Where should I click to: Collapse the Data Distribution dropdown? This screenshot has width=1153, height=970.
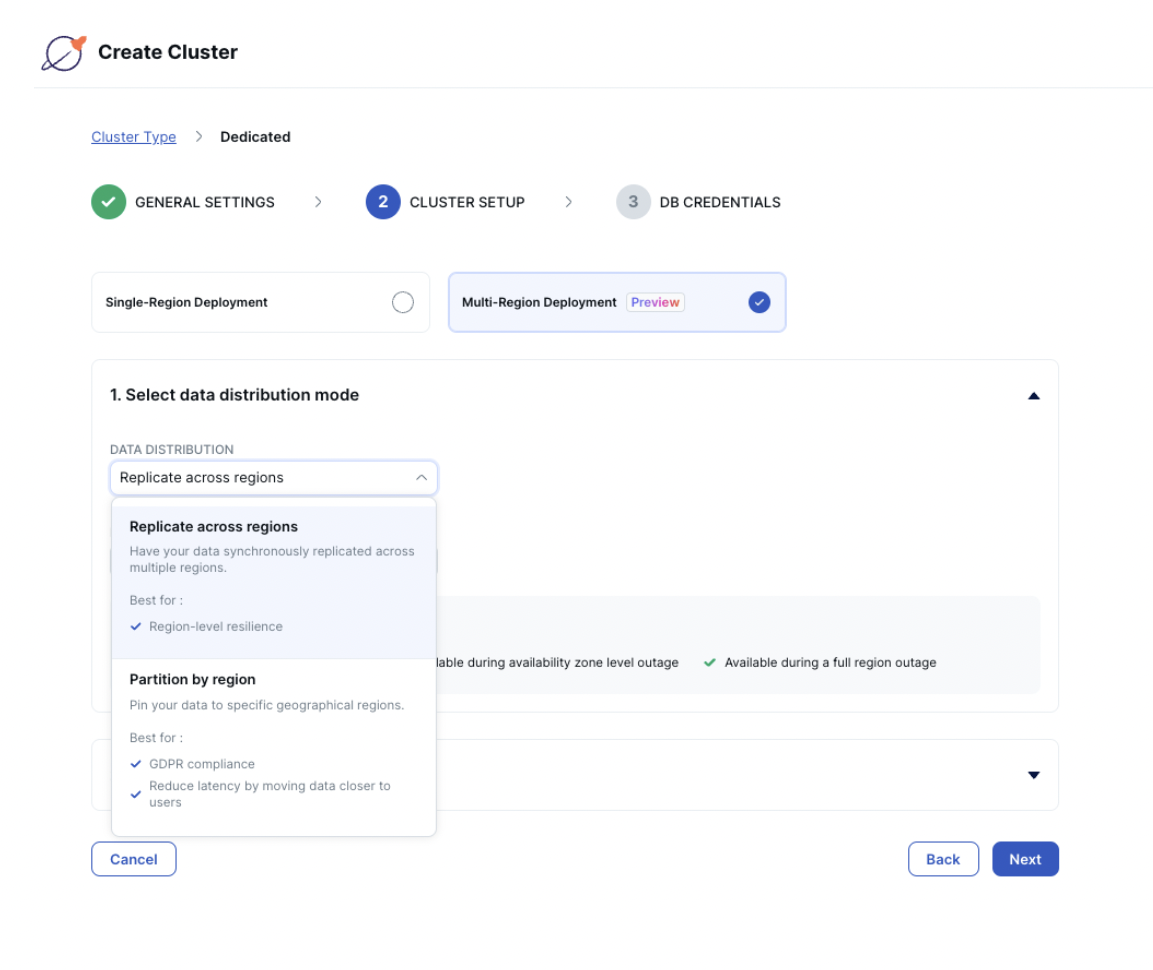[x=421, y=478]
